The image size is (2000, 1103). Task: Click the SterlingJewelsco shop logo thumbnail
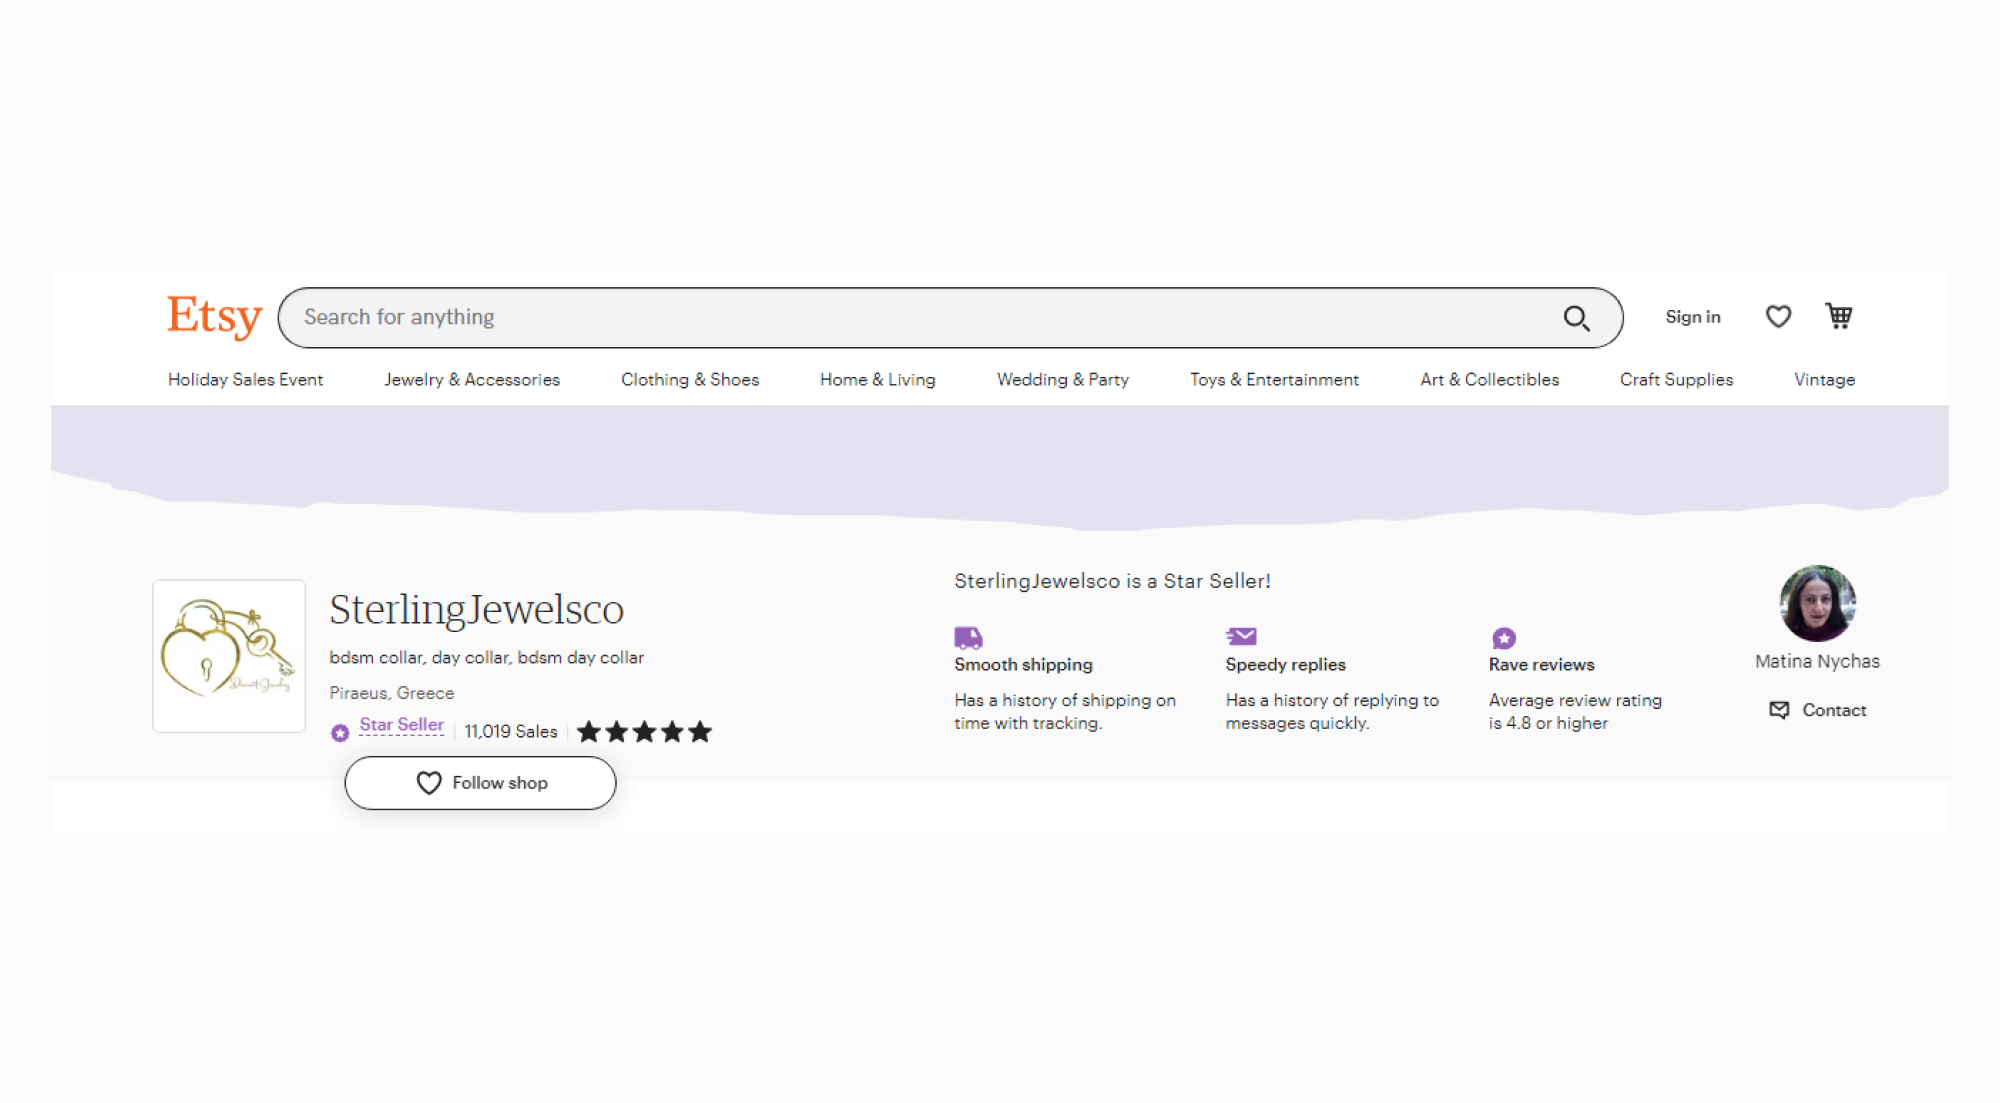tap(229, 656)
